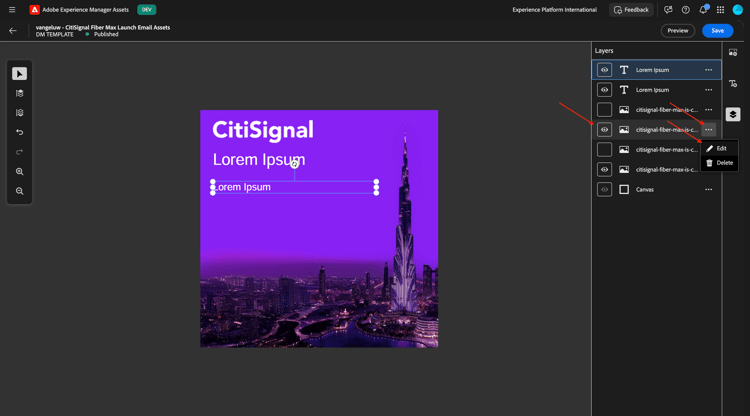Open the add text panel icon
This screenshot has width=750, height=416.
pos(733,84)
